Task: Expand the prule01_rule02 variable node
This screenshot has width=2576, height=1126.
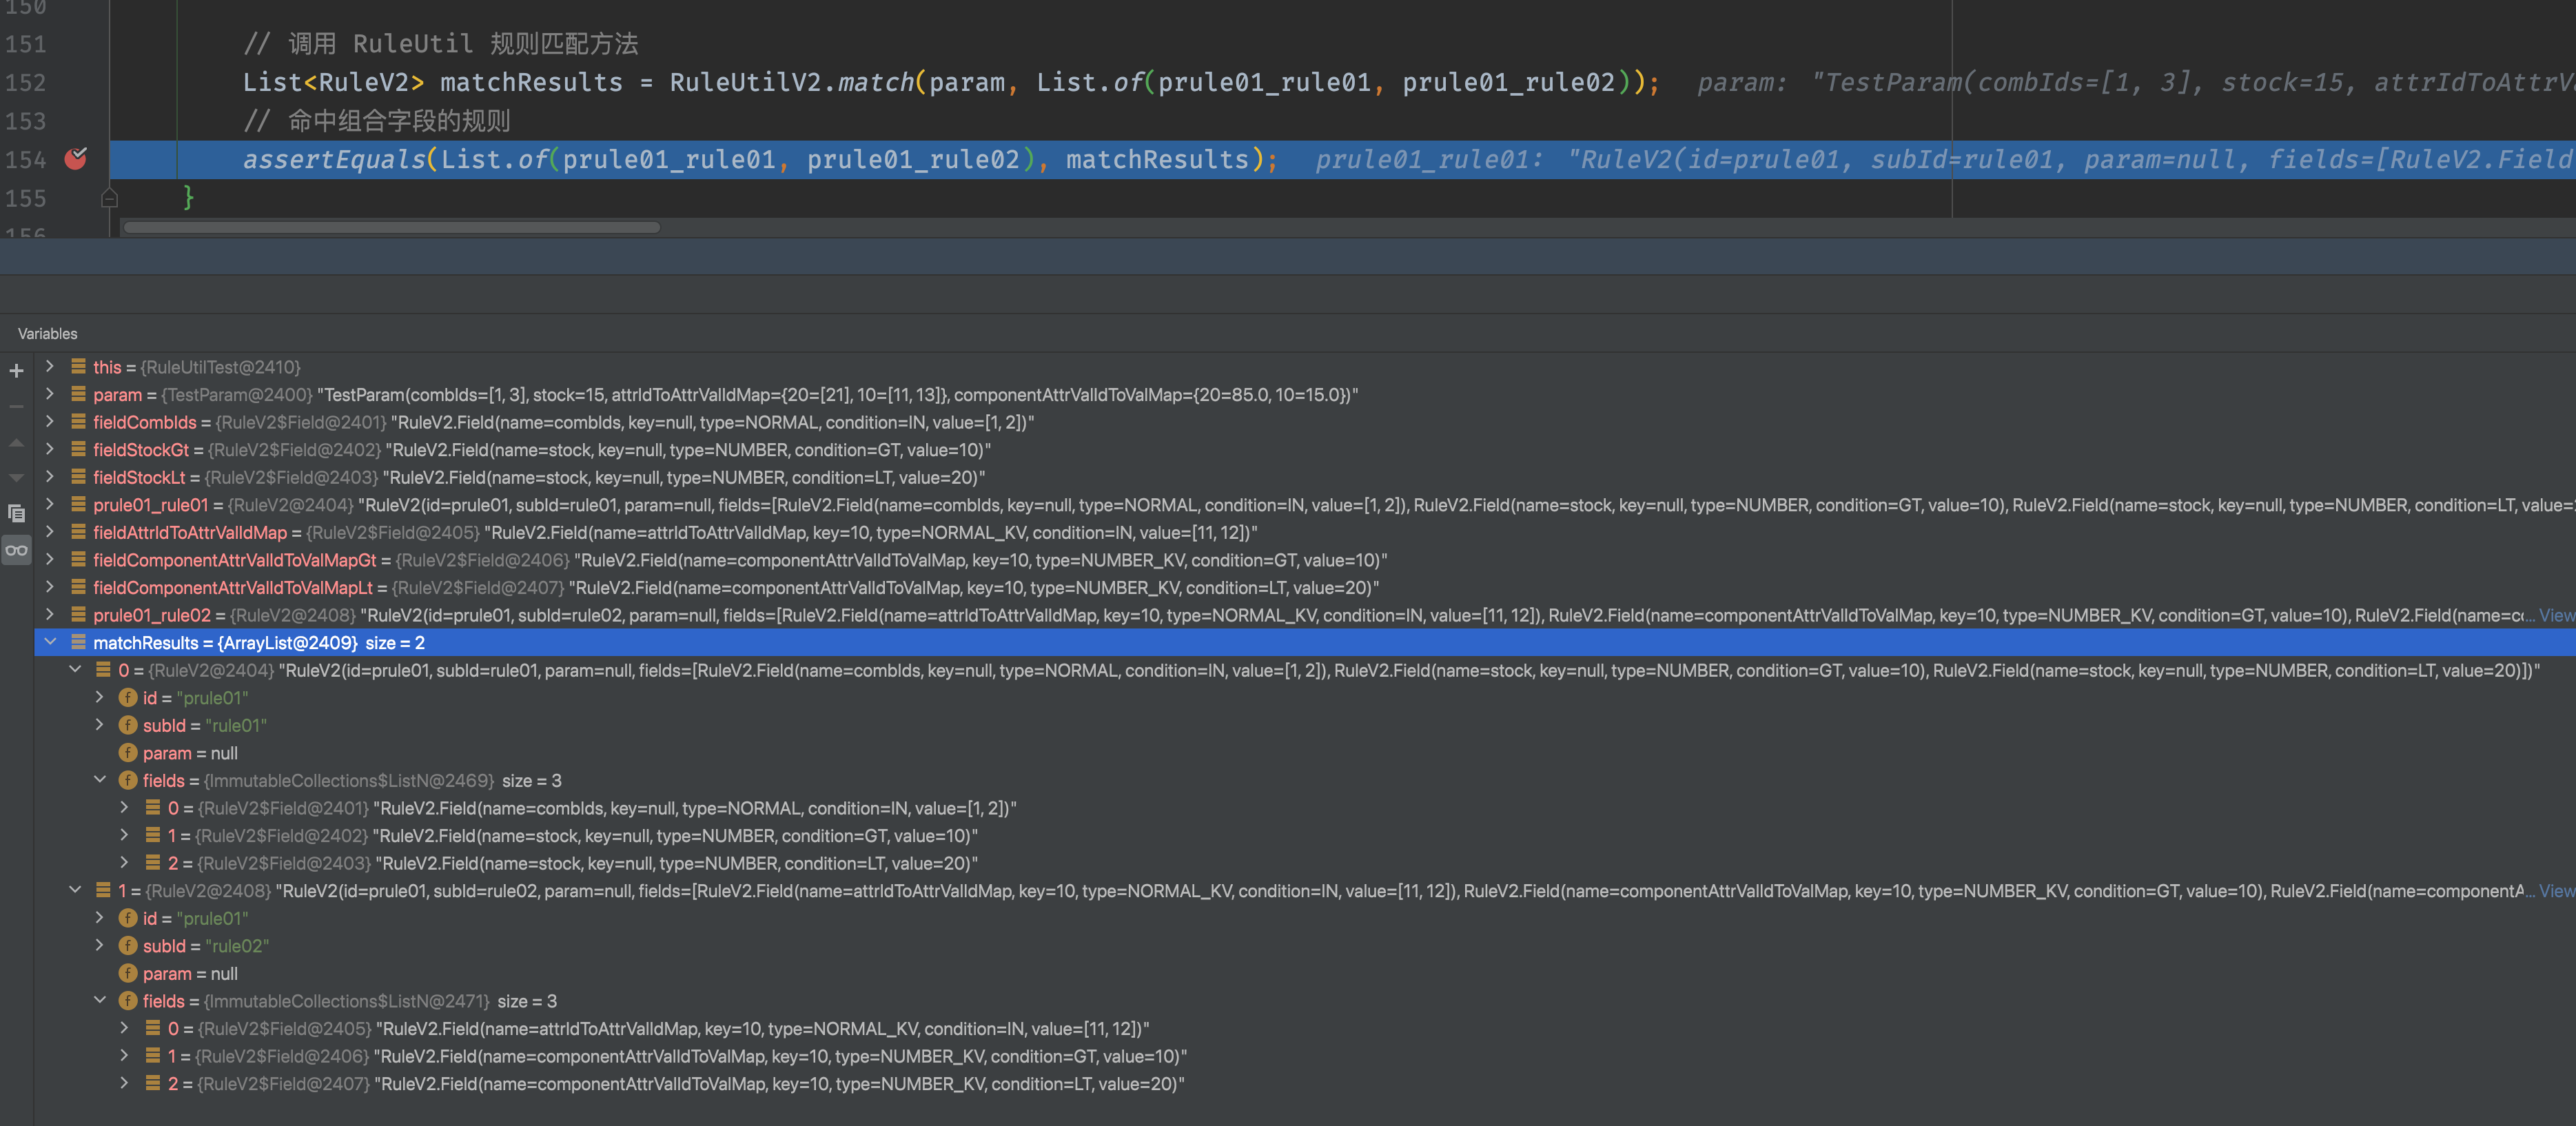Action: (50, 615)
